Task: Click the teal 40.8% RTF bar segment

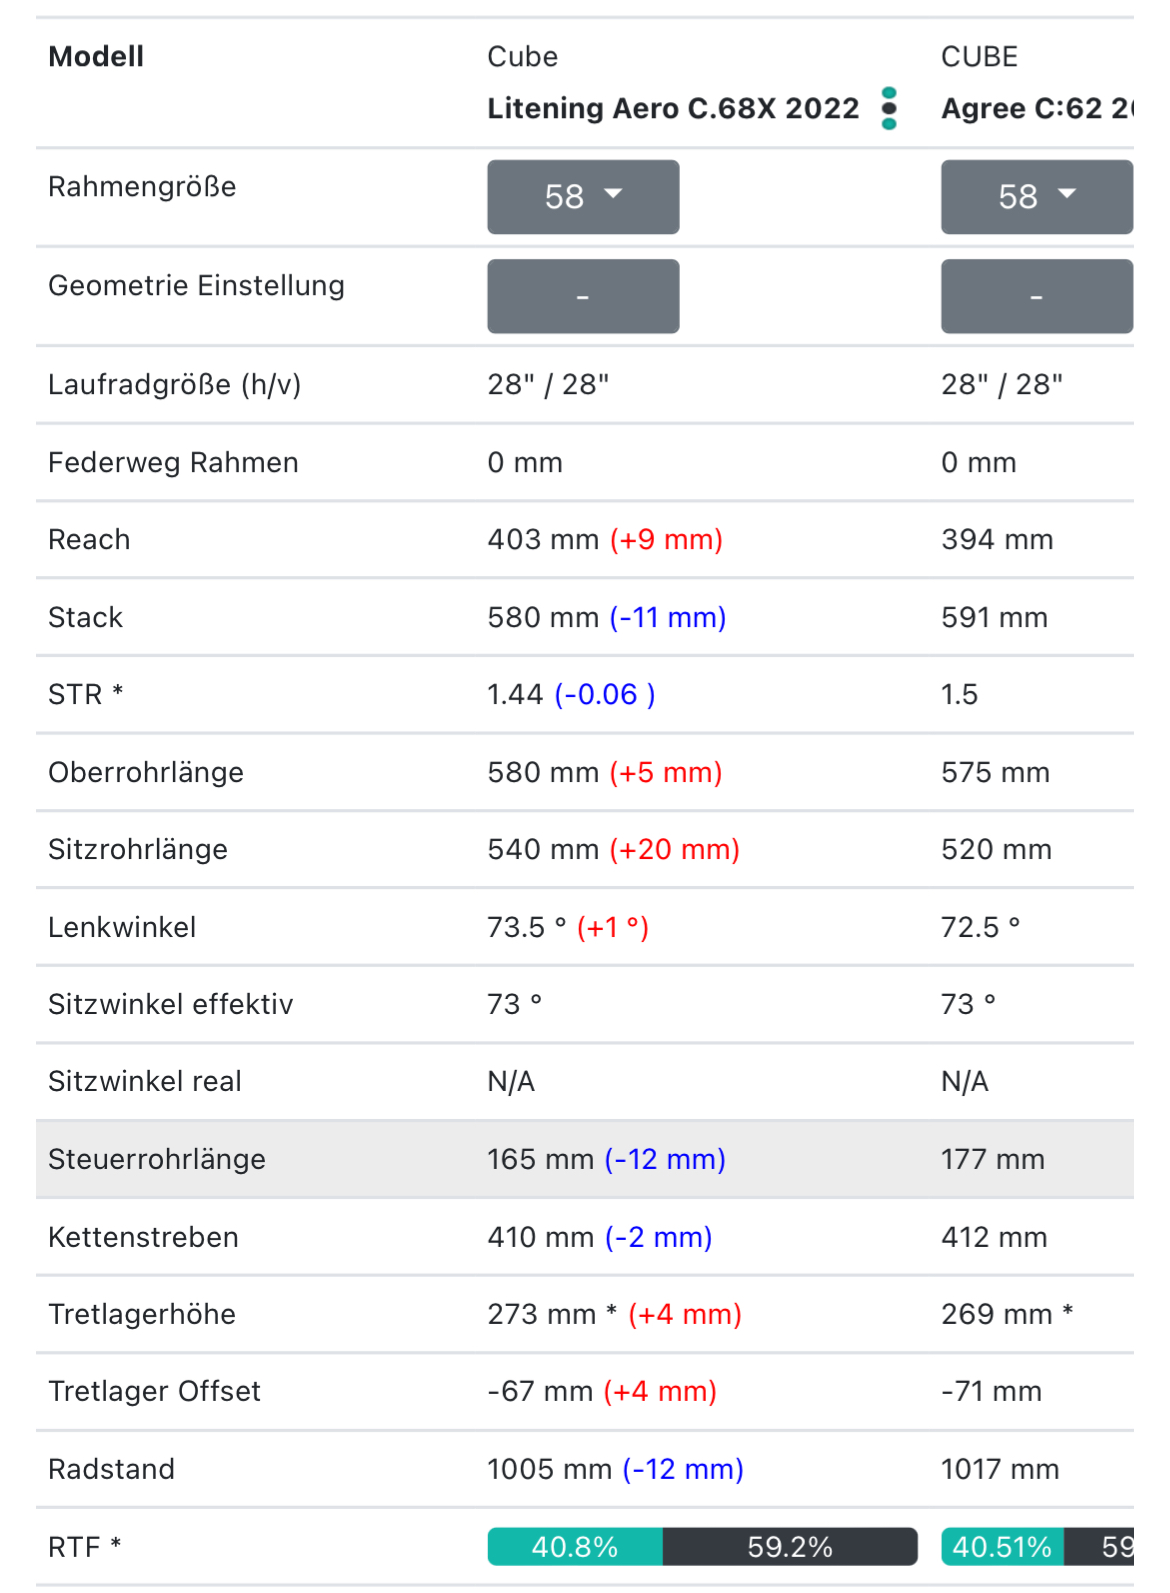Action: click(575, 1547)
